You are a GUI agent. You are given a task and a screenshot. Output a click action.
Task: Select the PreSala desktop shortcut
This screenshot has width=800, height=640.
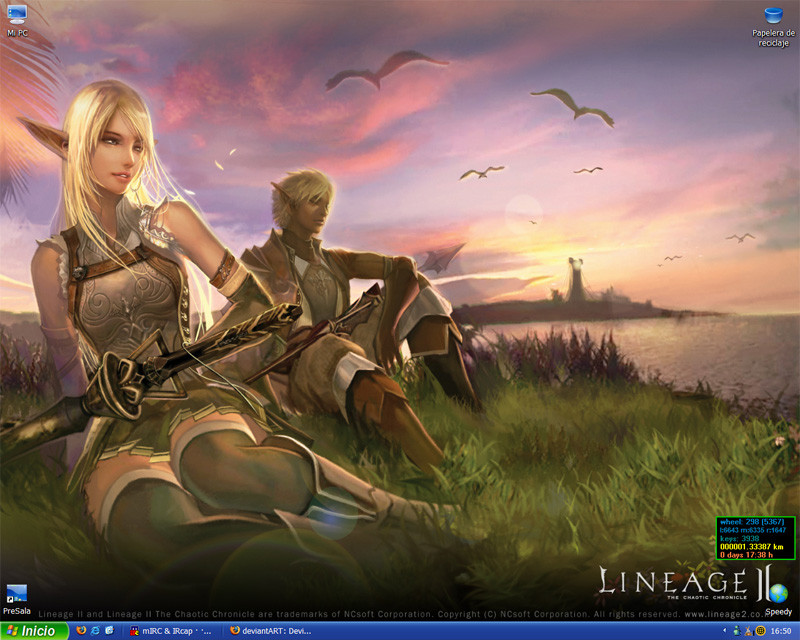tap(16, 599)
